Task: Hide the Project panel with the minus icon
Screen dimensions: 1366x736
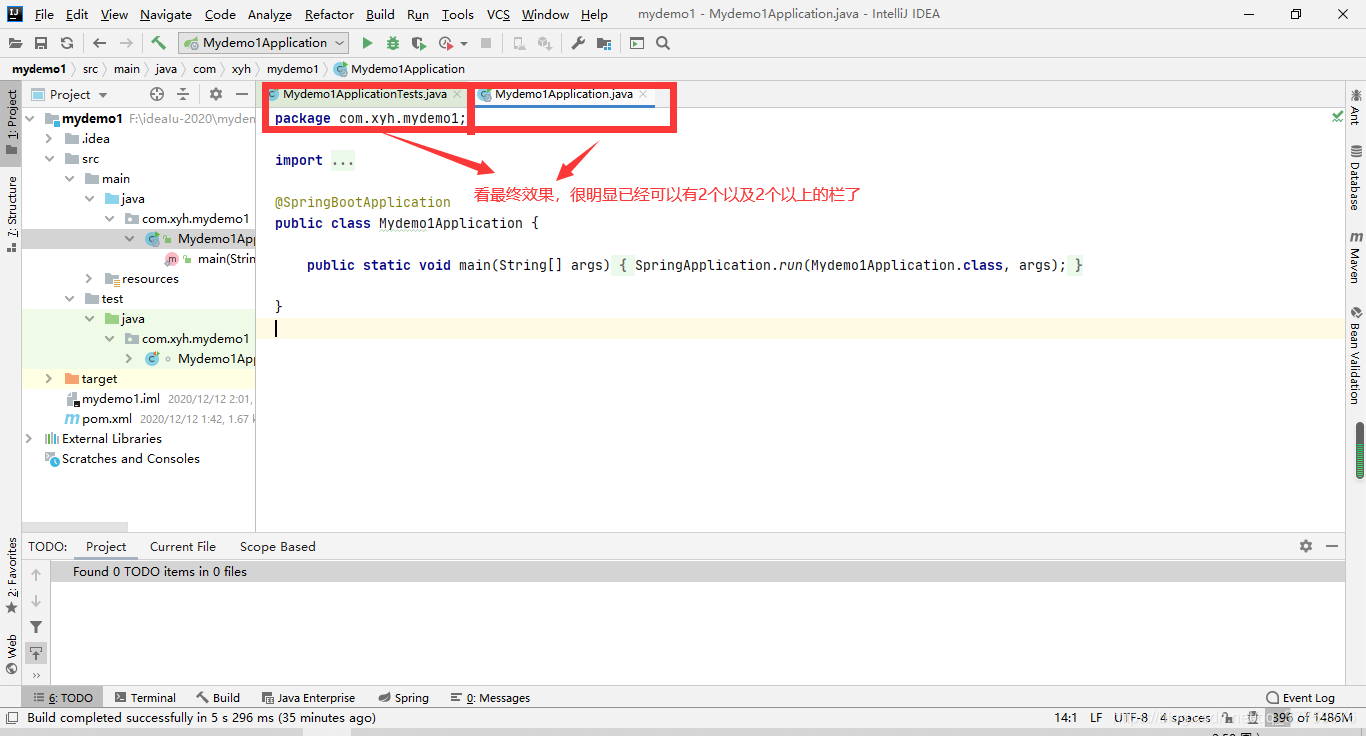Action: pyautogui.click(x=242, y=94)
